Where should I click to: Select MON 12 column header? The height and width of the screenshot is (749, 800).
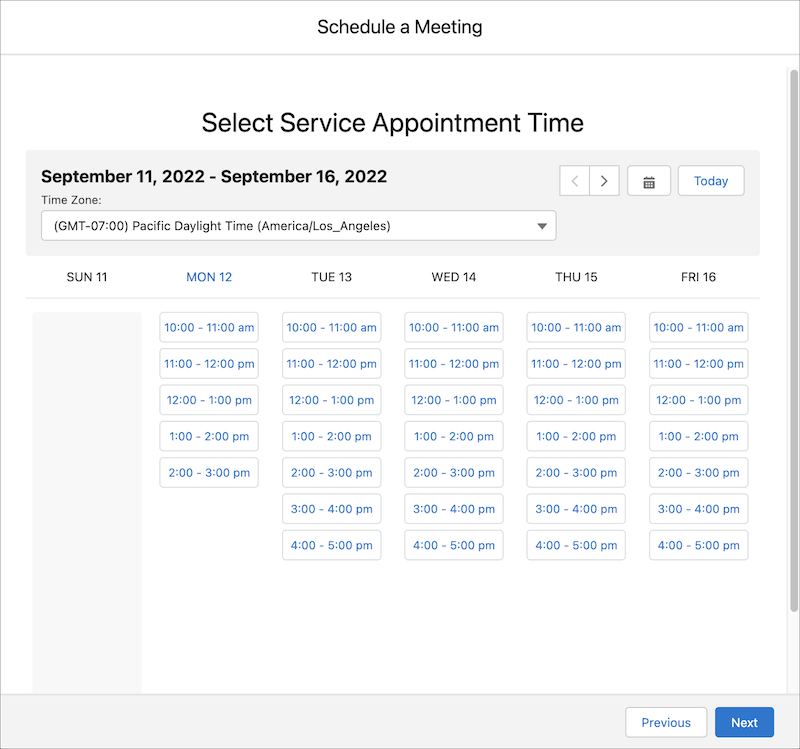coord(209,277)
